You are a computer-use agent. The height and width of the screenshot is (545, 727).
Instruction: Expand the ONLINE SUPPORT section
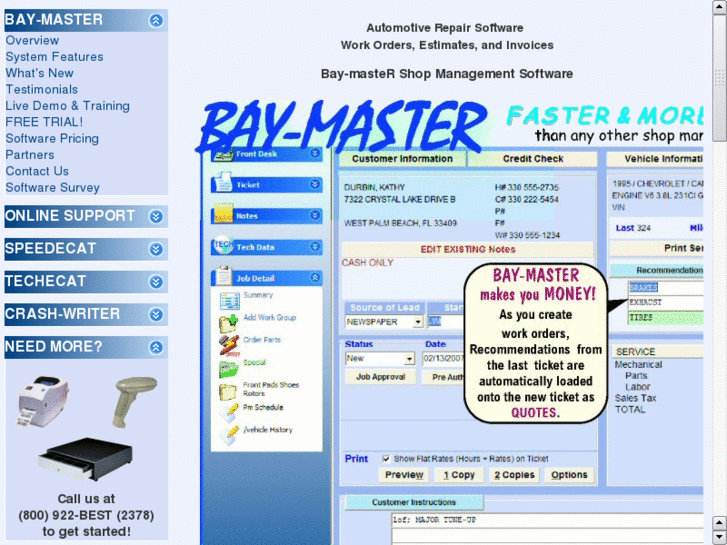tap(156, 216)
